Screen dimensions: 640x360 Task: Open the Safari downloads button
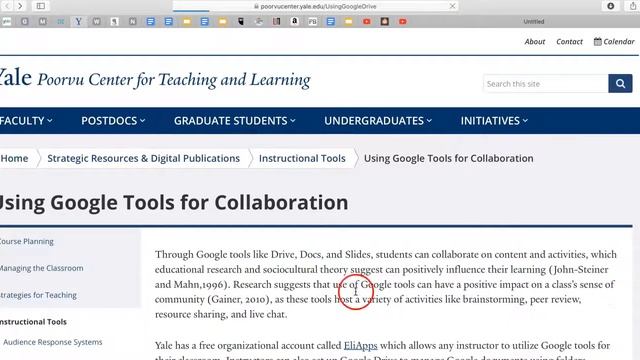point(611,6)
